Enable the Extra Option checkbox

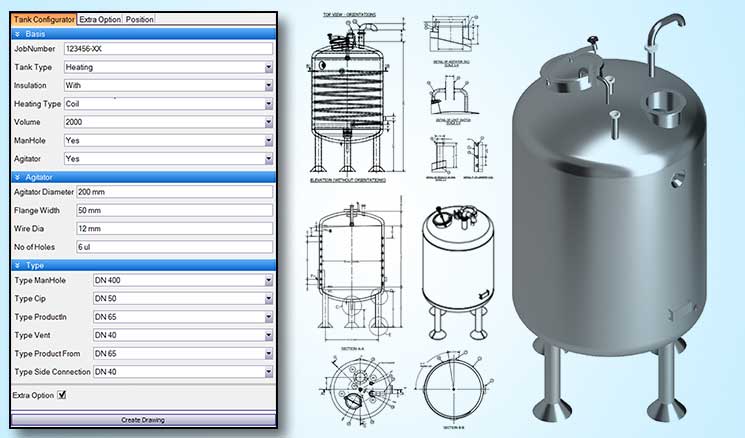[x=62, y=395]
